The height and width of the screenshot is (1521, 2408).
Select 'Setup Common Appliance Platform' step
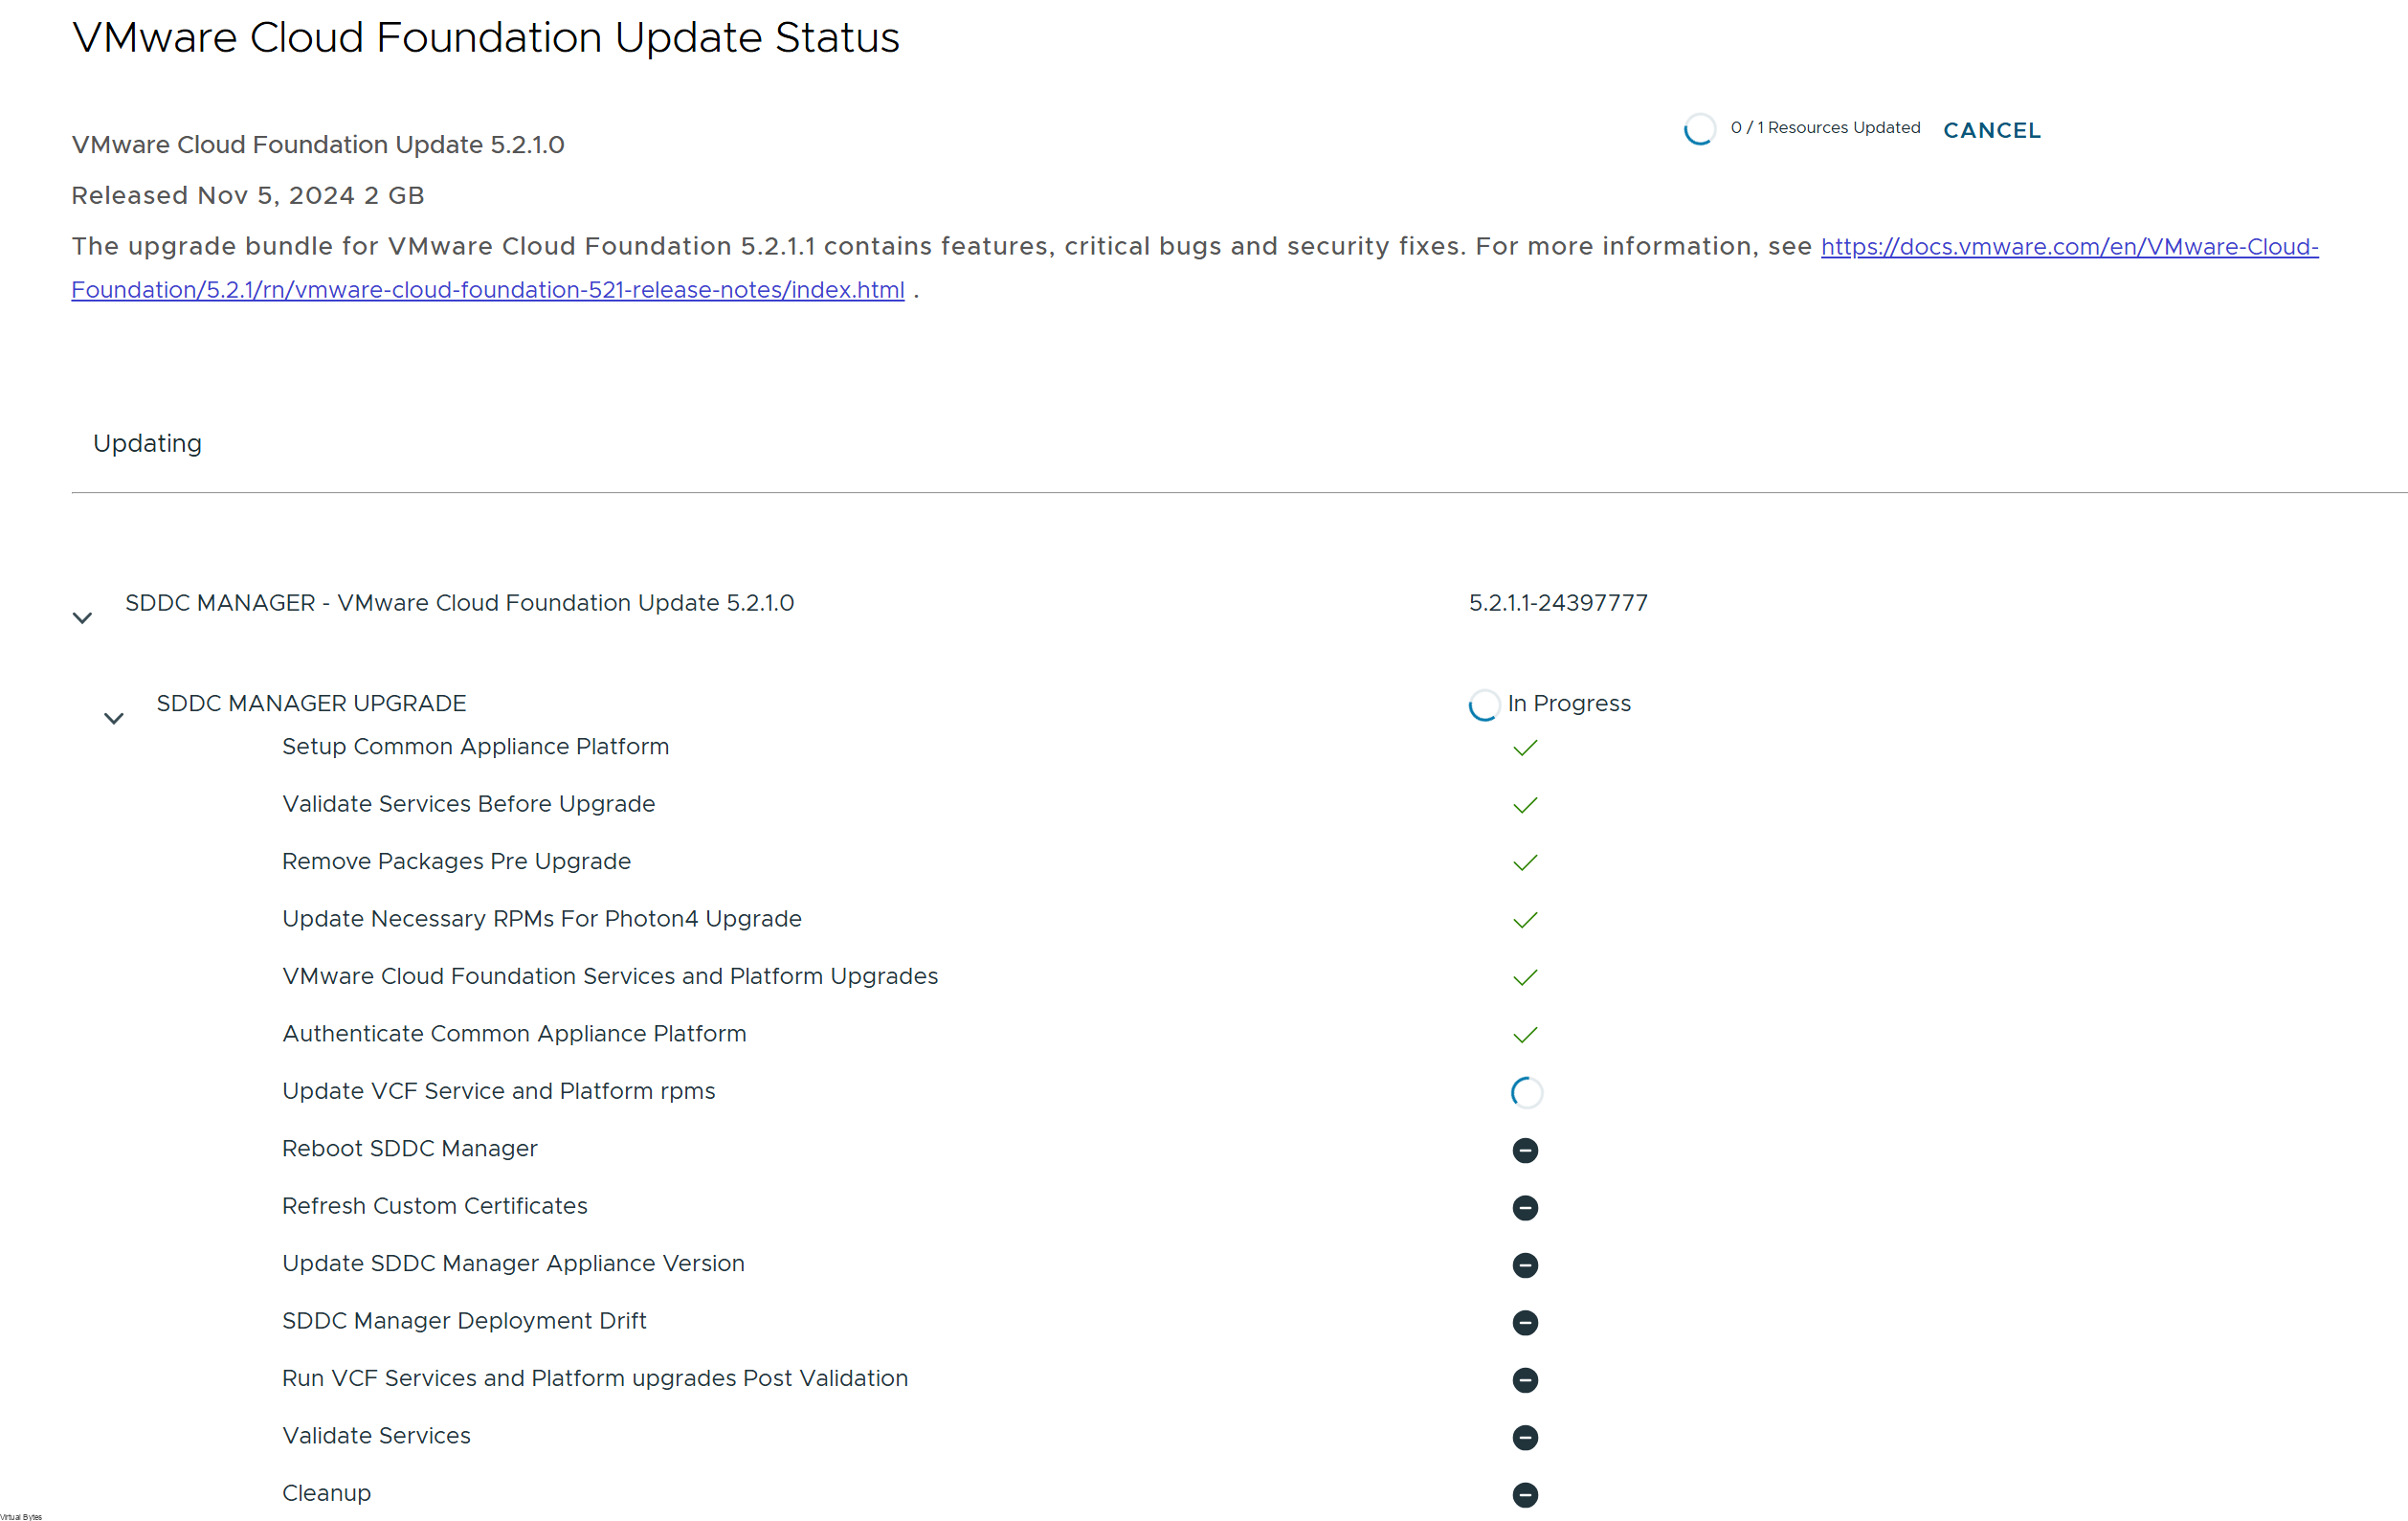[475, 747]
